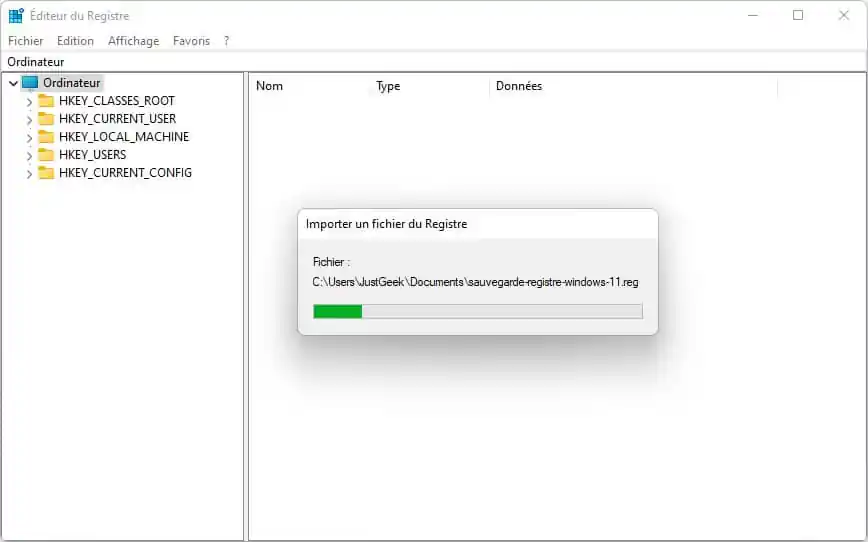868x542 pixels.
Task: Select the HKEY_LOCAL_MACHINE label
Action: point(124,137)
